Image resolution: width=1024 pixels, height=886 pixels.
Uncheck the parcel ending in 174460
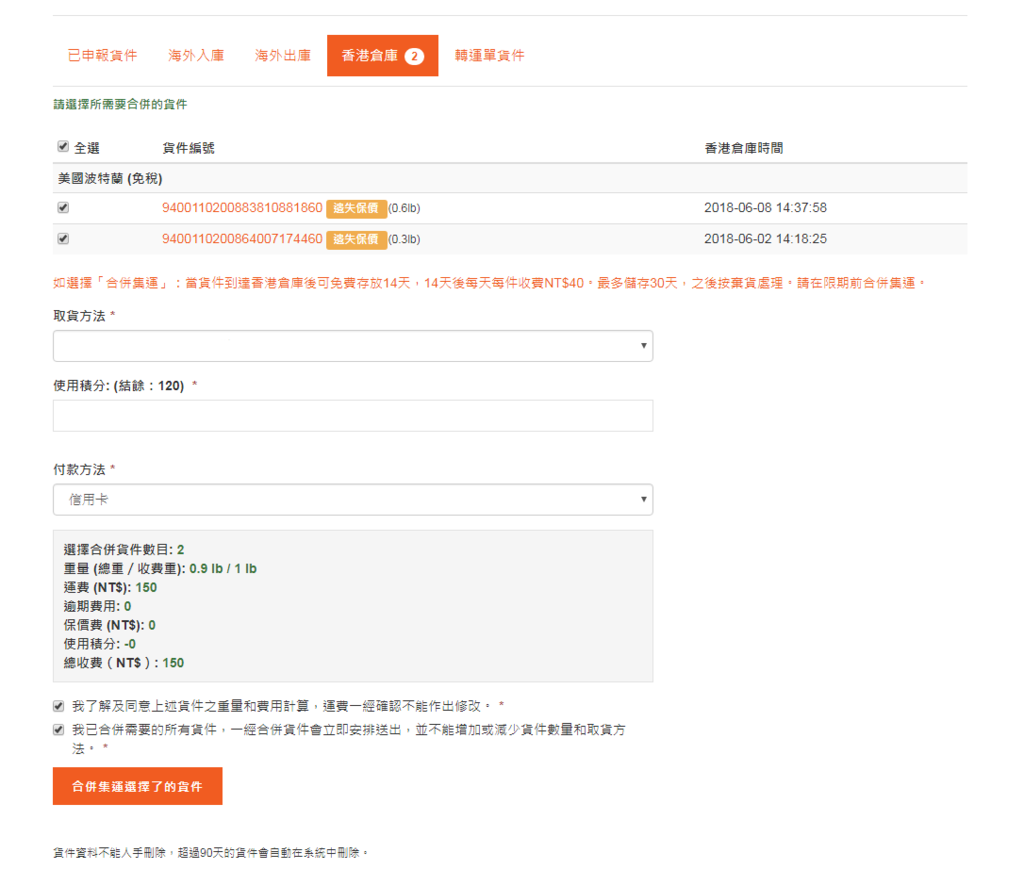(x=63, y=239)
